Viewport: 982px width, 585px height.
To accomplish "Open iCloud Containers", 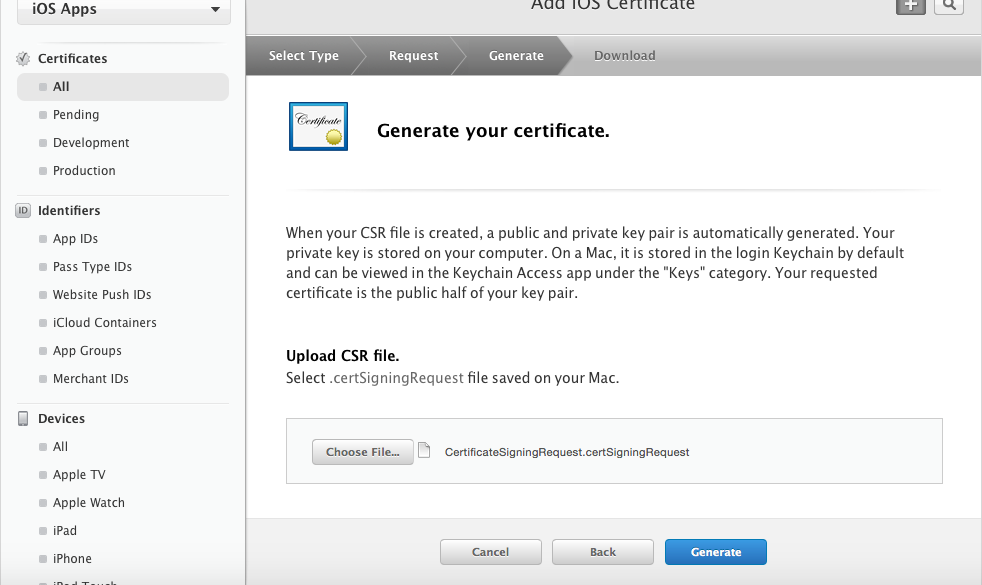I will pyautogui.click(x=105, y=323).
